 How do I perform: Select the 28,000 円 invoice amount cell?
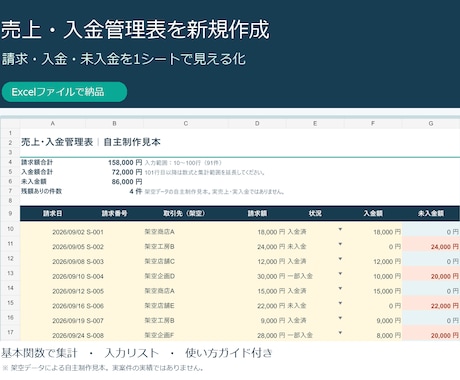[271, 335]
